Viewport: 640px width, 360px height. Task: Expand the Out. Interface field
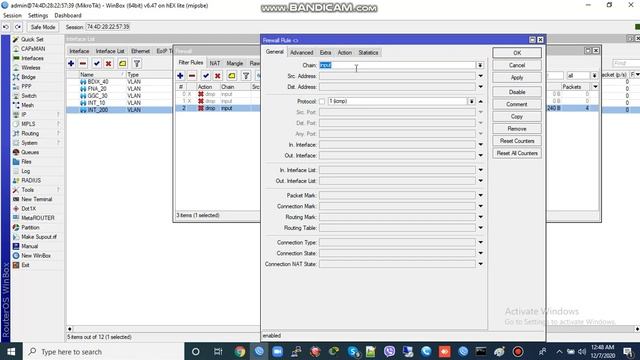480,156
